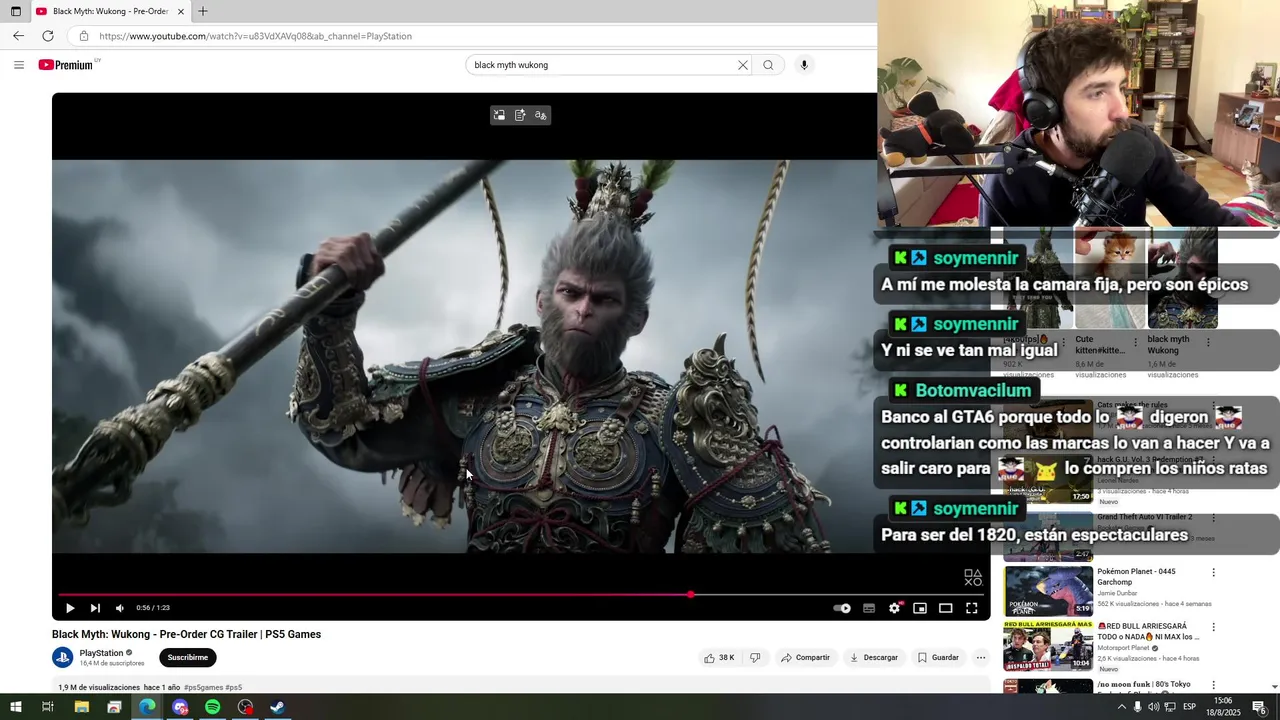Open the PlayStation channel avatar

[62, 657]
